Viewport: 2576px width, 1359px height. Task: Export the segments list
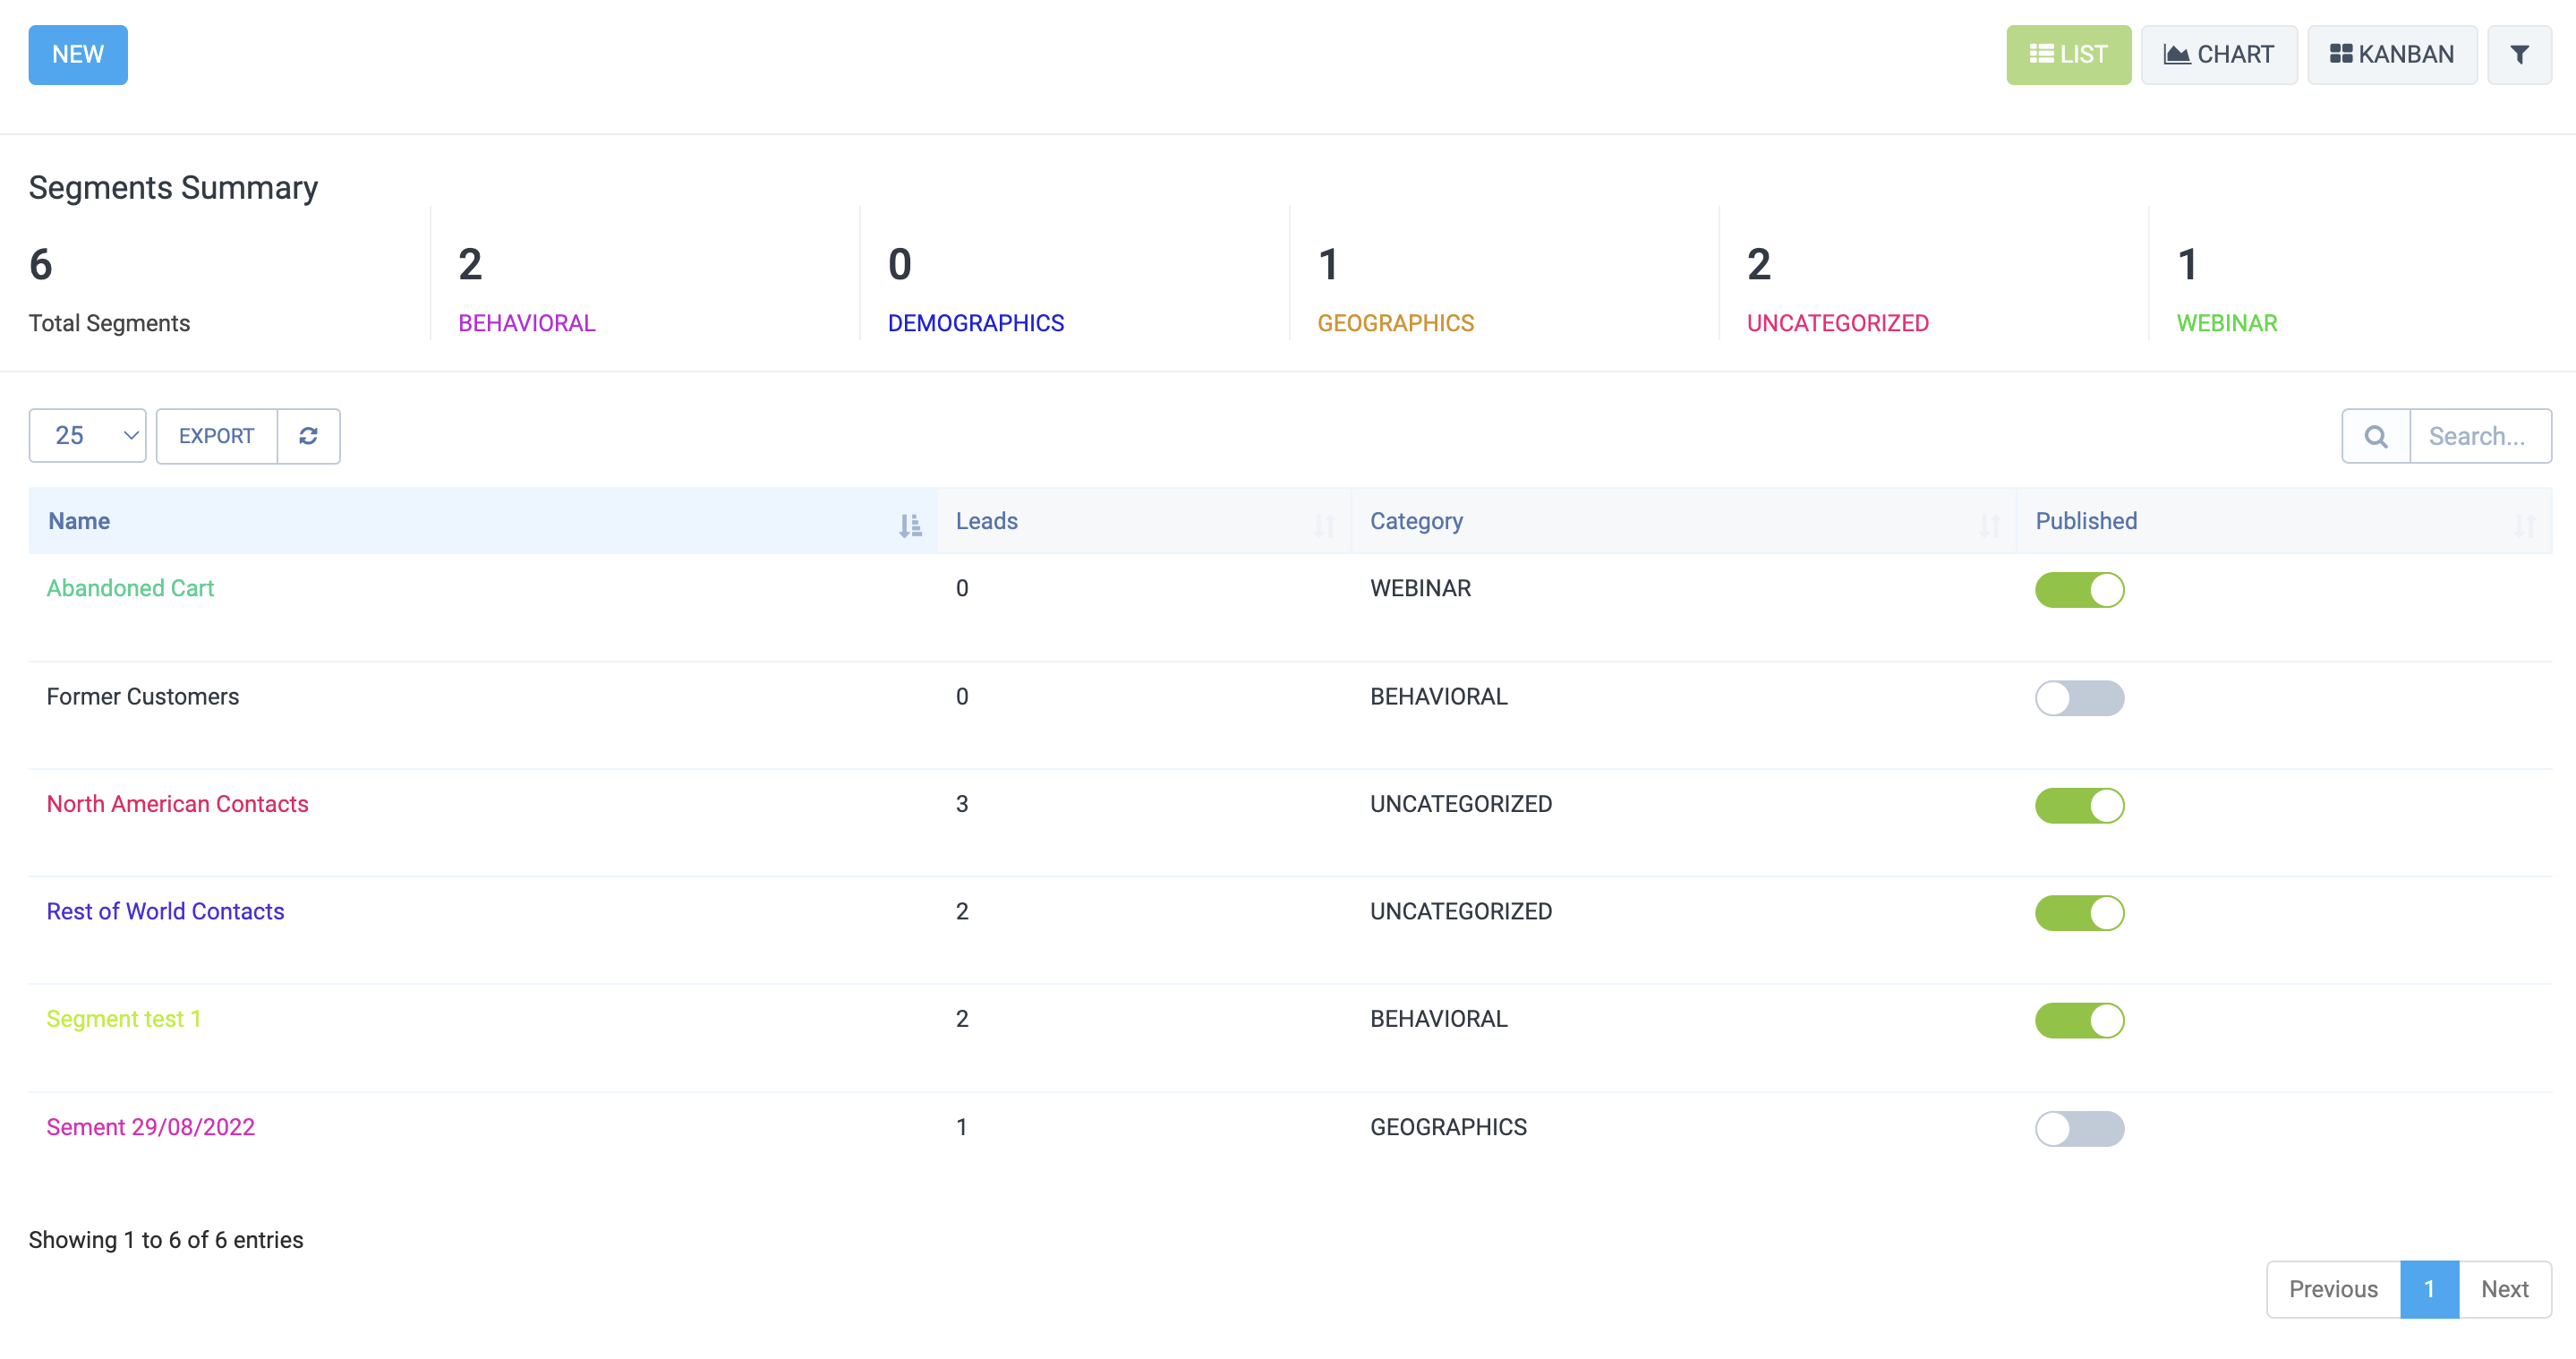click(216, 436)
